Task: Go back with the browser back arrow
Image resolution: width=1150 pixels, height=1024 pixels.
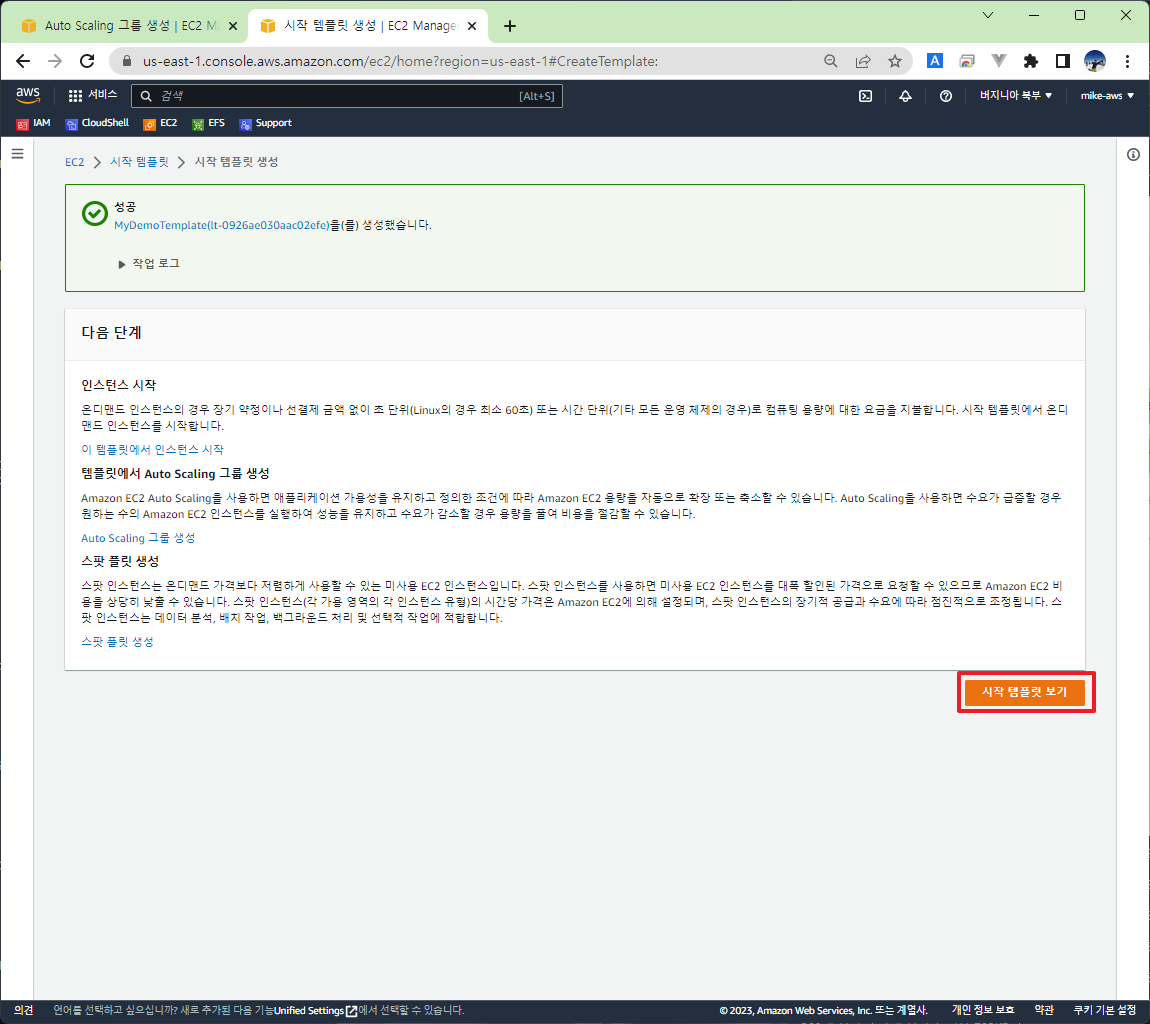Action: [x=23, y=61]
